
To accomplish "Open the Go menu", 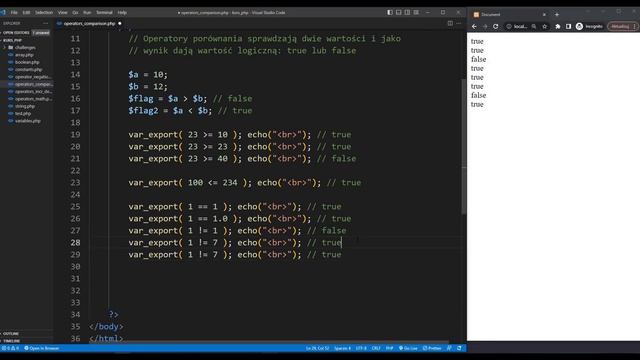I will click(75, 13).
